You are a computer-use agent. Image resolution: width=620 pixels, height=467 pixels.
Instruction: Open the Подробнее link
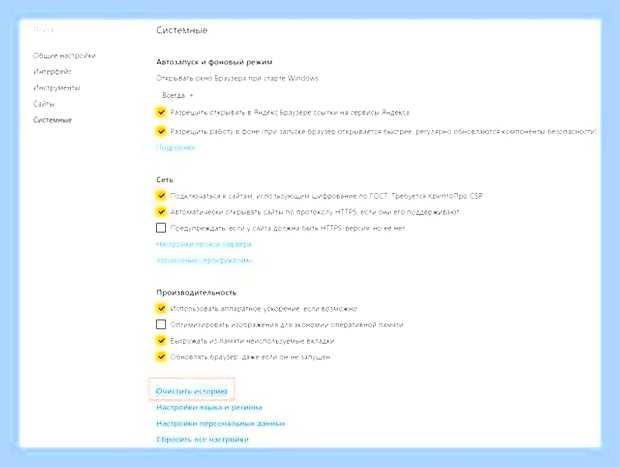click(176, 147)
